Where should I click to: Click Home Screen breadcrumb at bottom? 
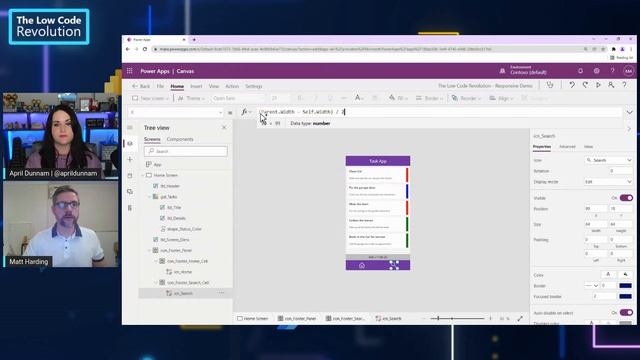point(253,318)
